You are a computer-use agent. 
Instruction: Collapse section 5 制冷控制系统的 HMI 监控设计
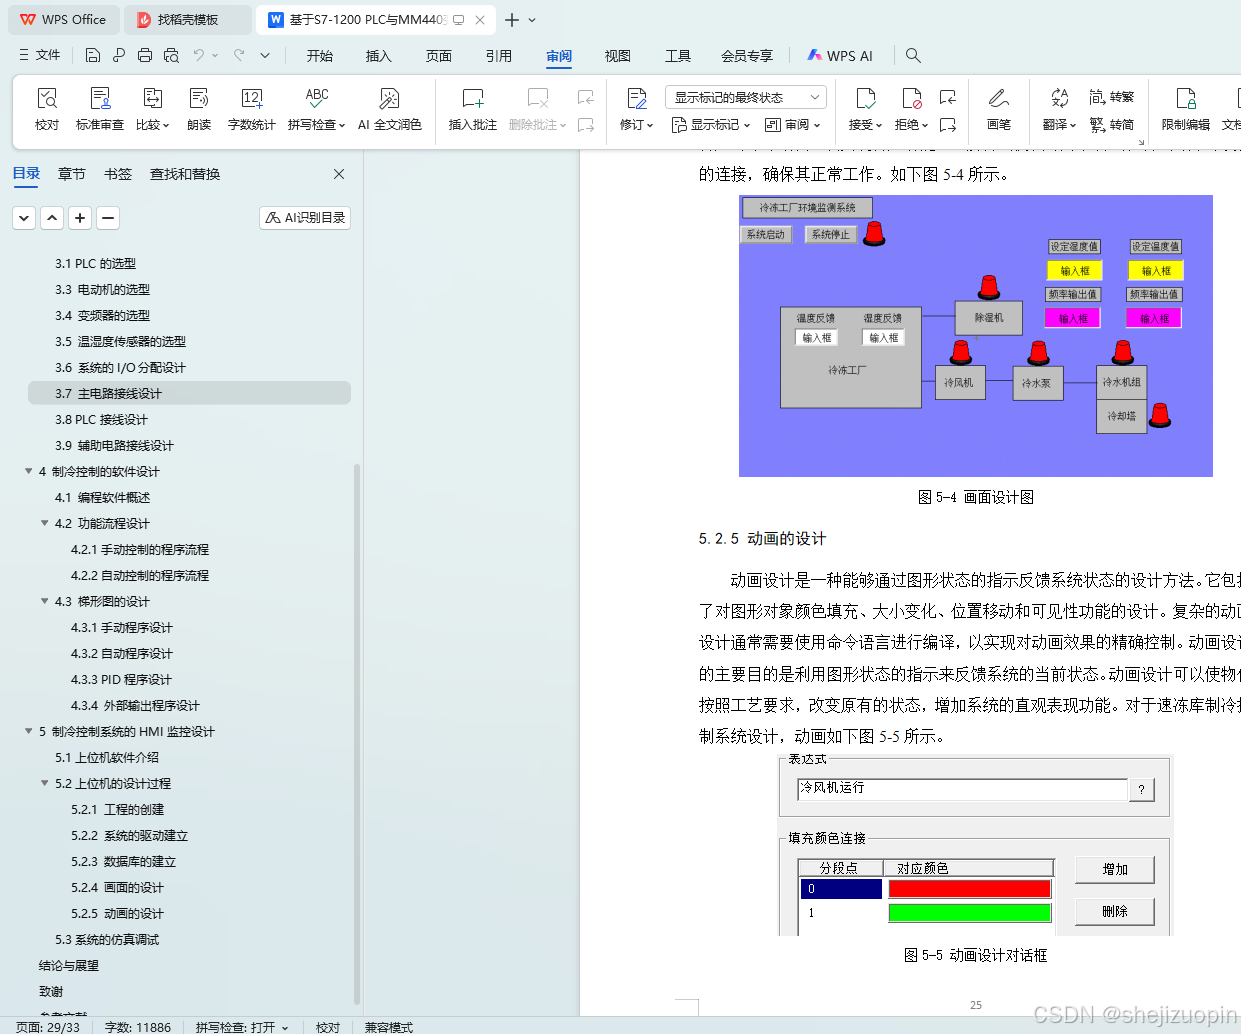coord(28,731)
